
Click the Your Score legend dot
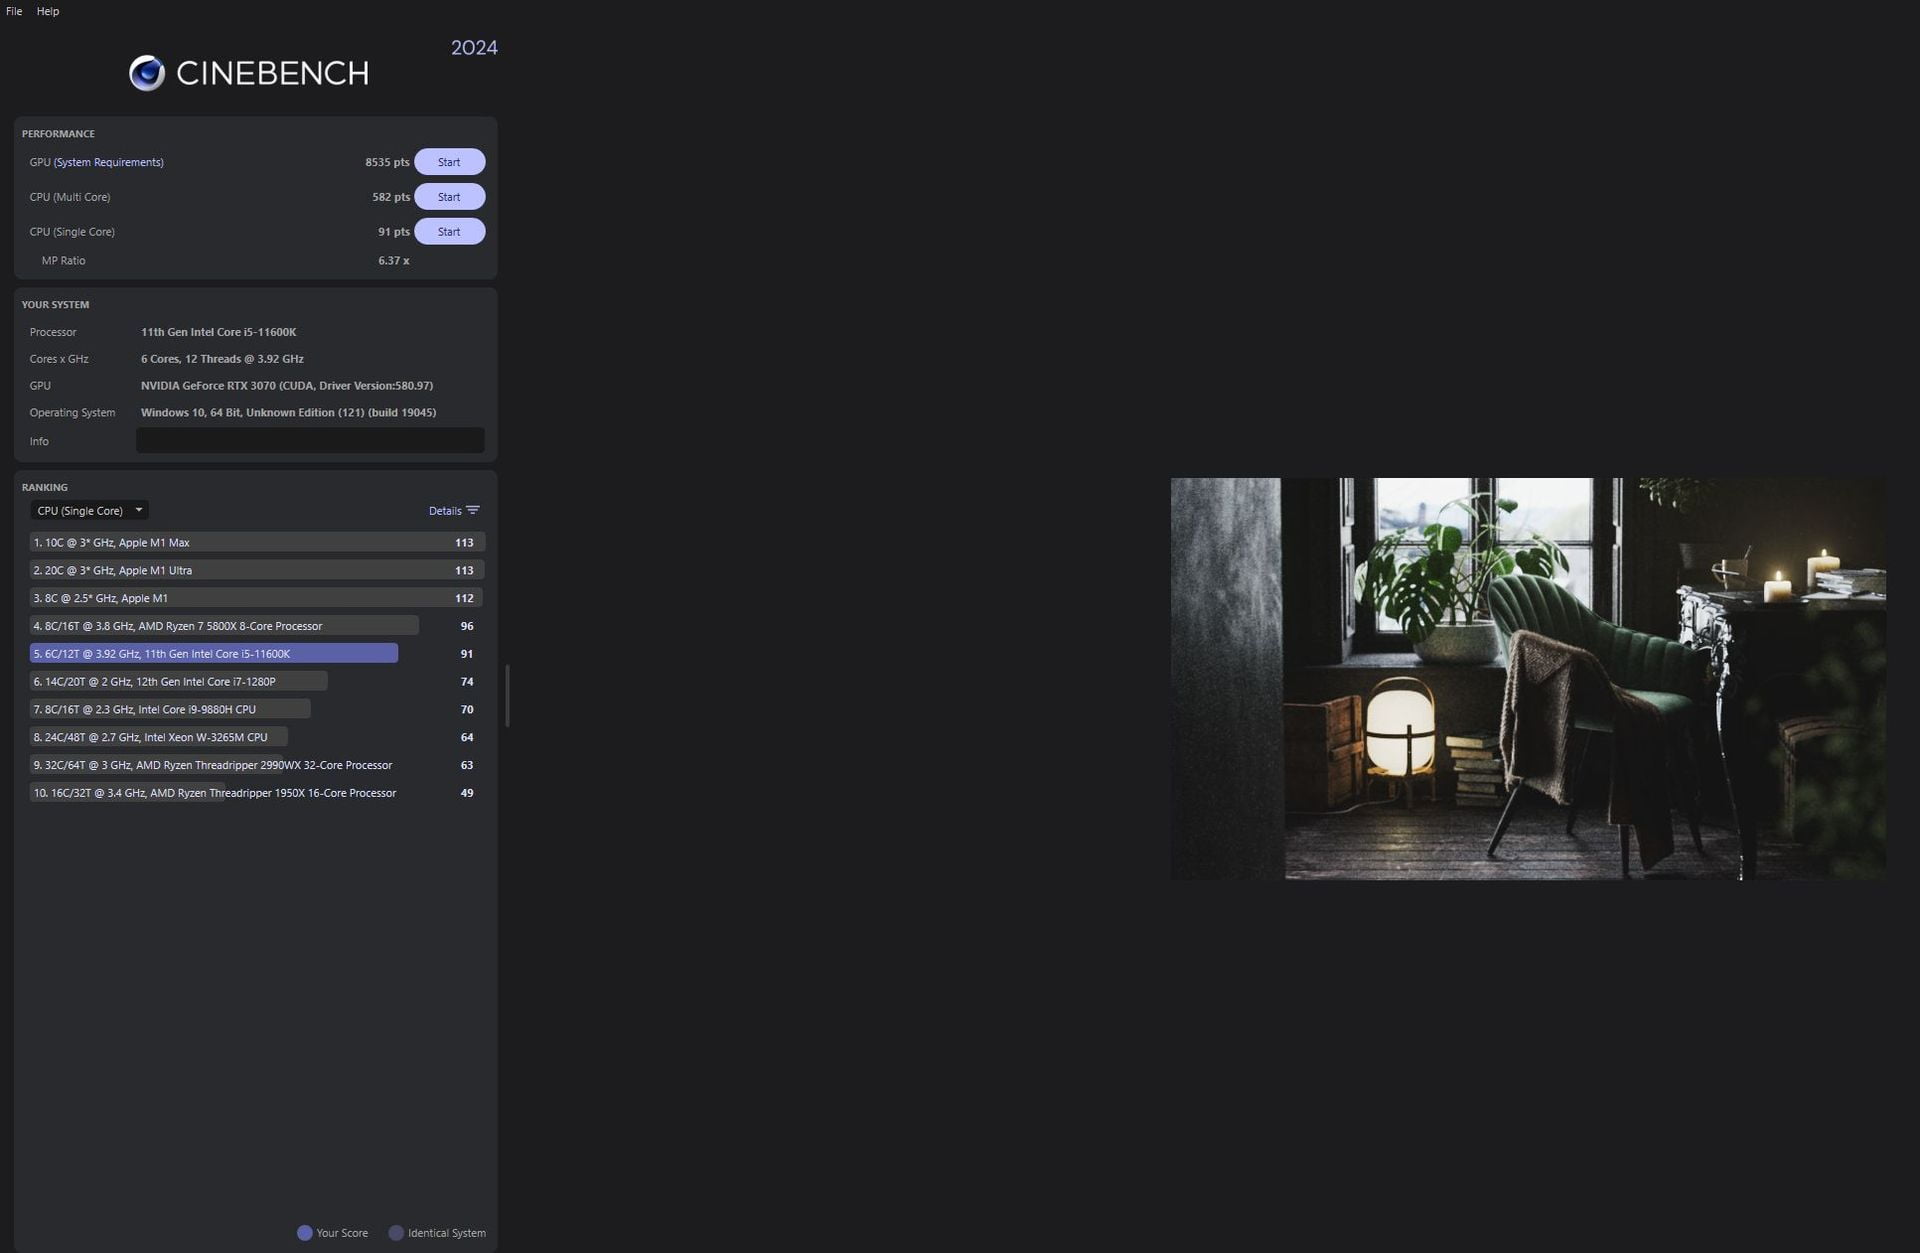tap(305, 1233)
